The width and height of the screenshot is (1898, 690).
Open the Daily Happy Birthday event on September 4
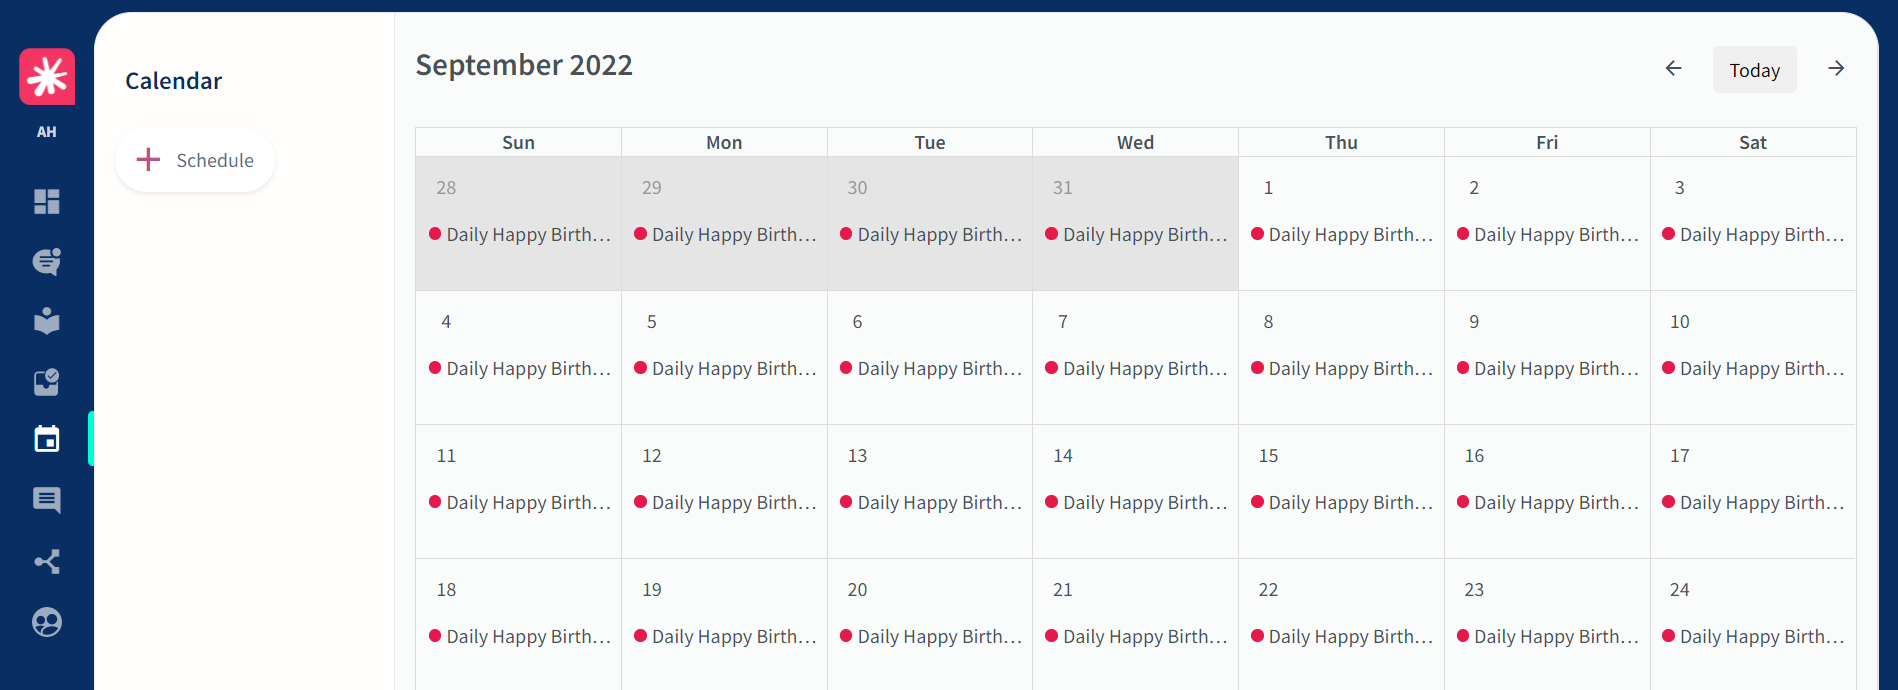point(519,368)
